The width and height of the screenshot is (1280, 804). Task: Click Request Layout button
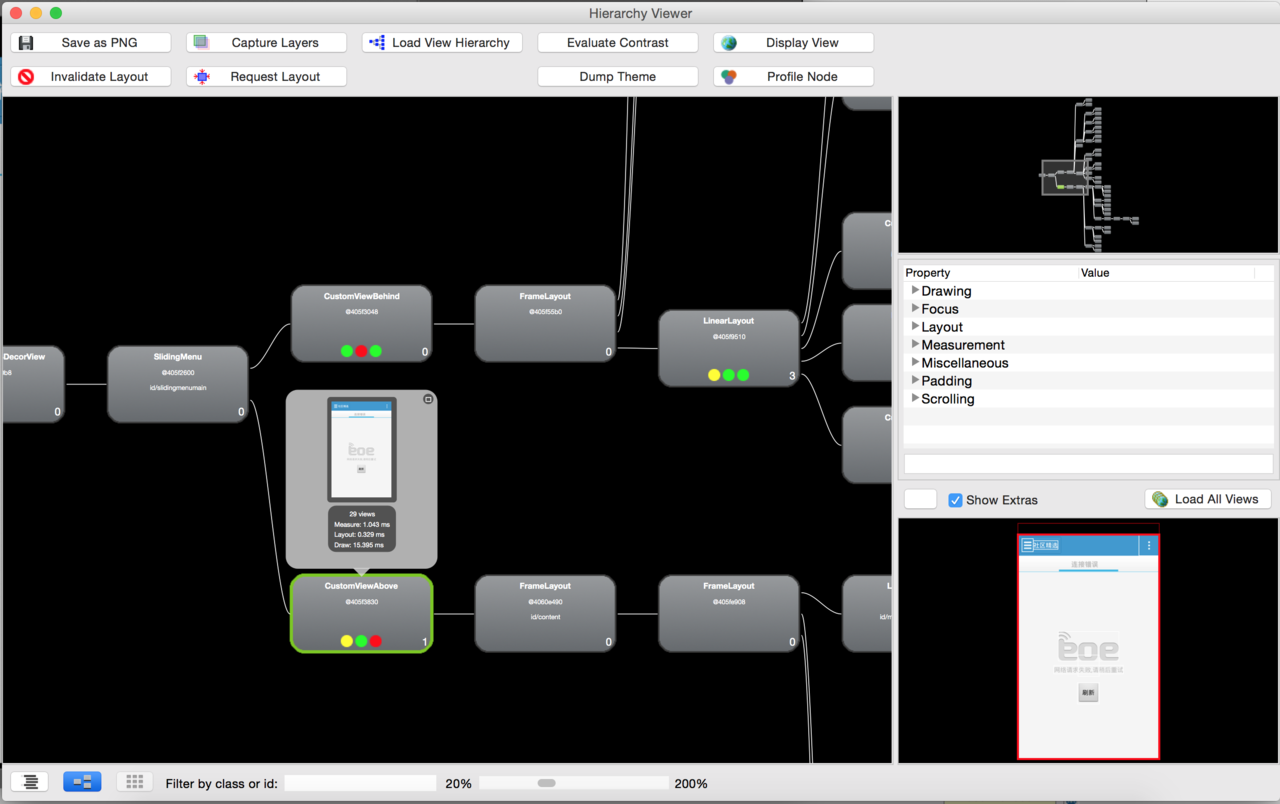coord(267,77)
